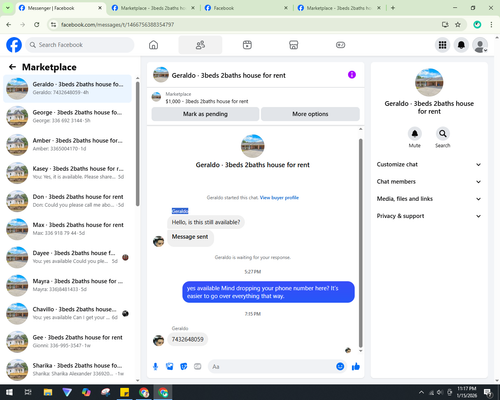The image size is (500, 400).
Task: Open Dayee's 3beds 2baths conversation
Action: click(68, 257)
